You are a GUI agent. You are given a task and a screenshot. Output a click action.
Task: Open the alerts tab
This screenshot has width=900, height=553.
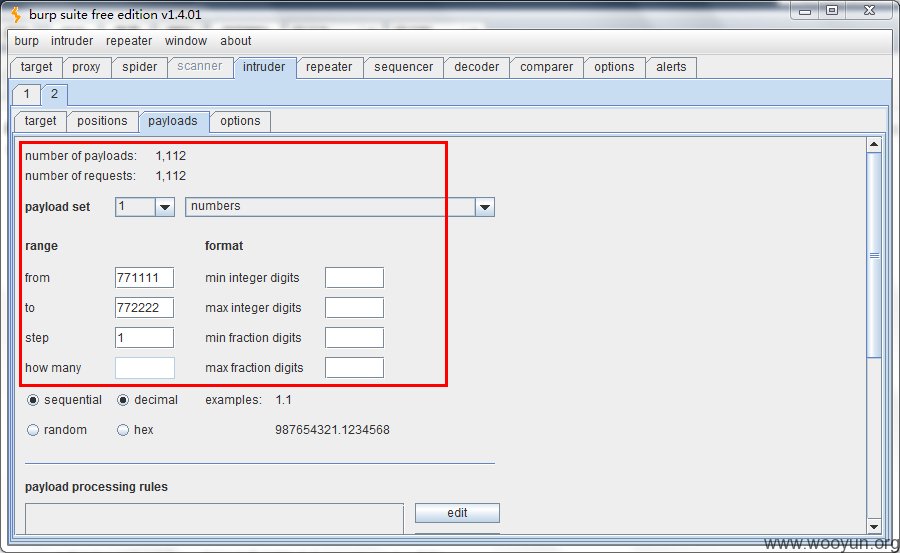pos(671,67)
